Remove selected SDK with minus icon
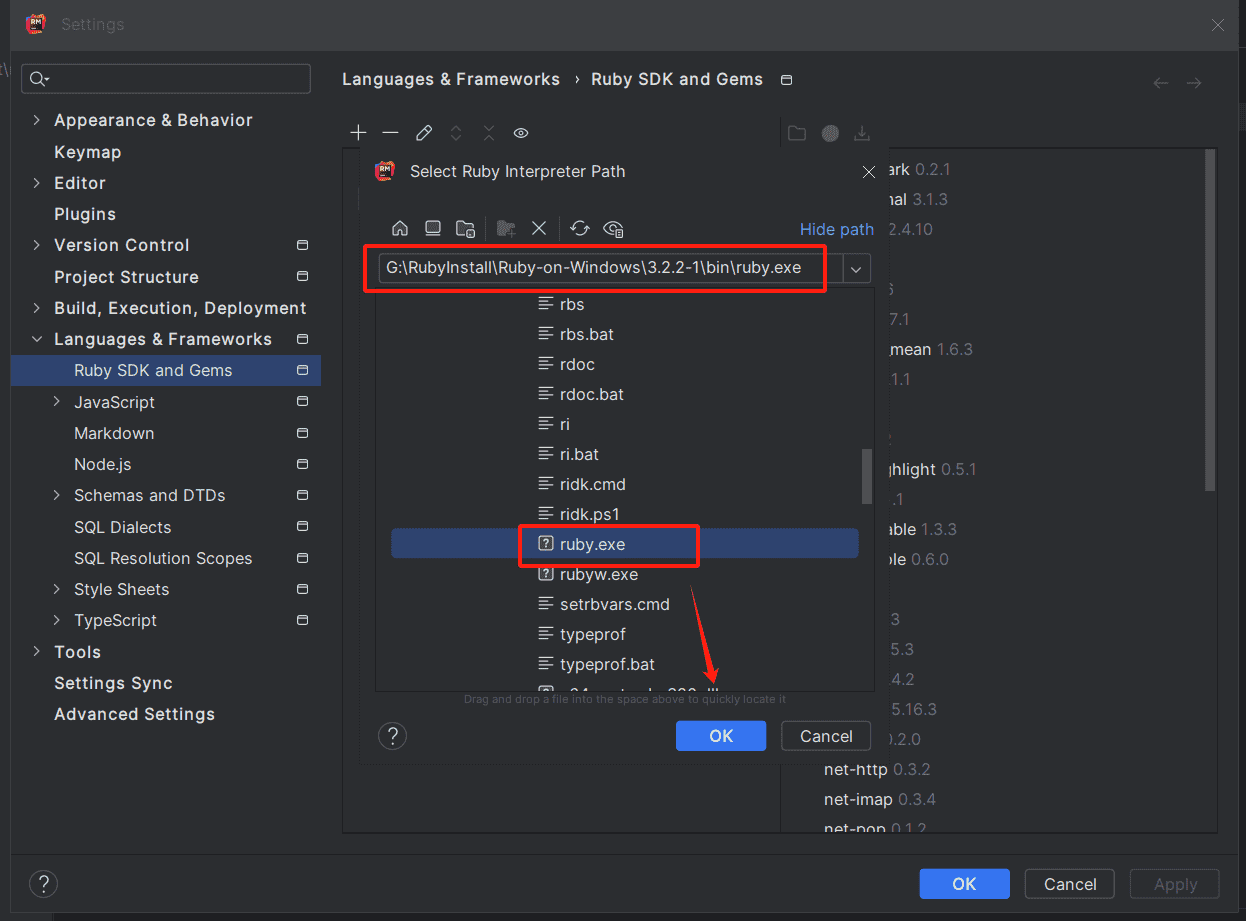This screenshot has width=1246, height=921. [x=391, y=132]
